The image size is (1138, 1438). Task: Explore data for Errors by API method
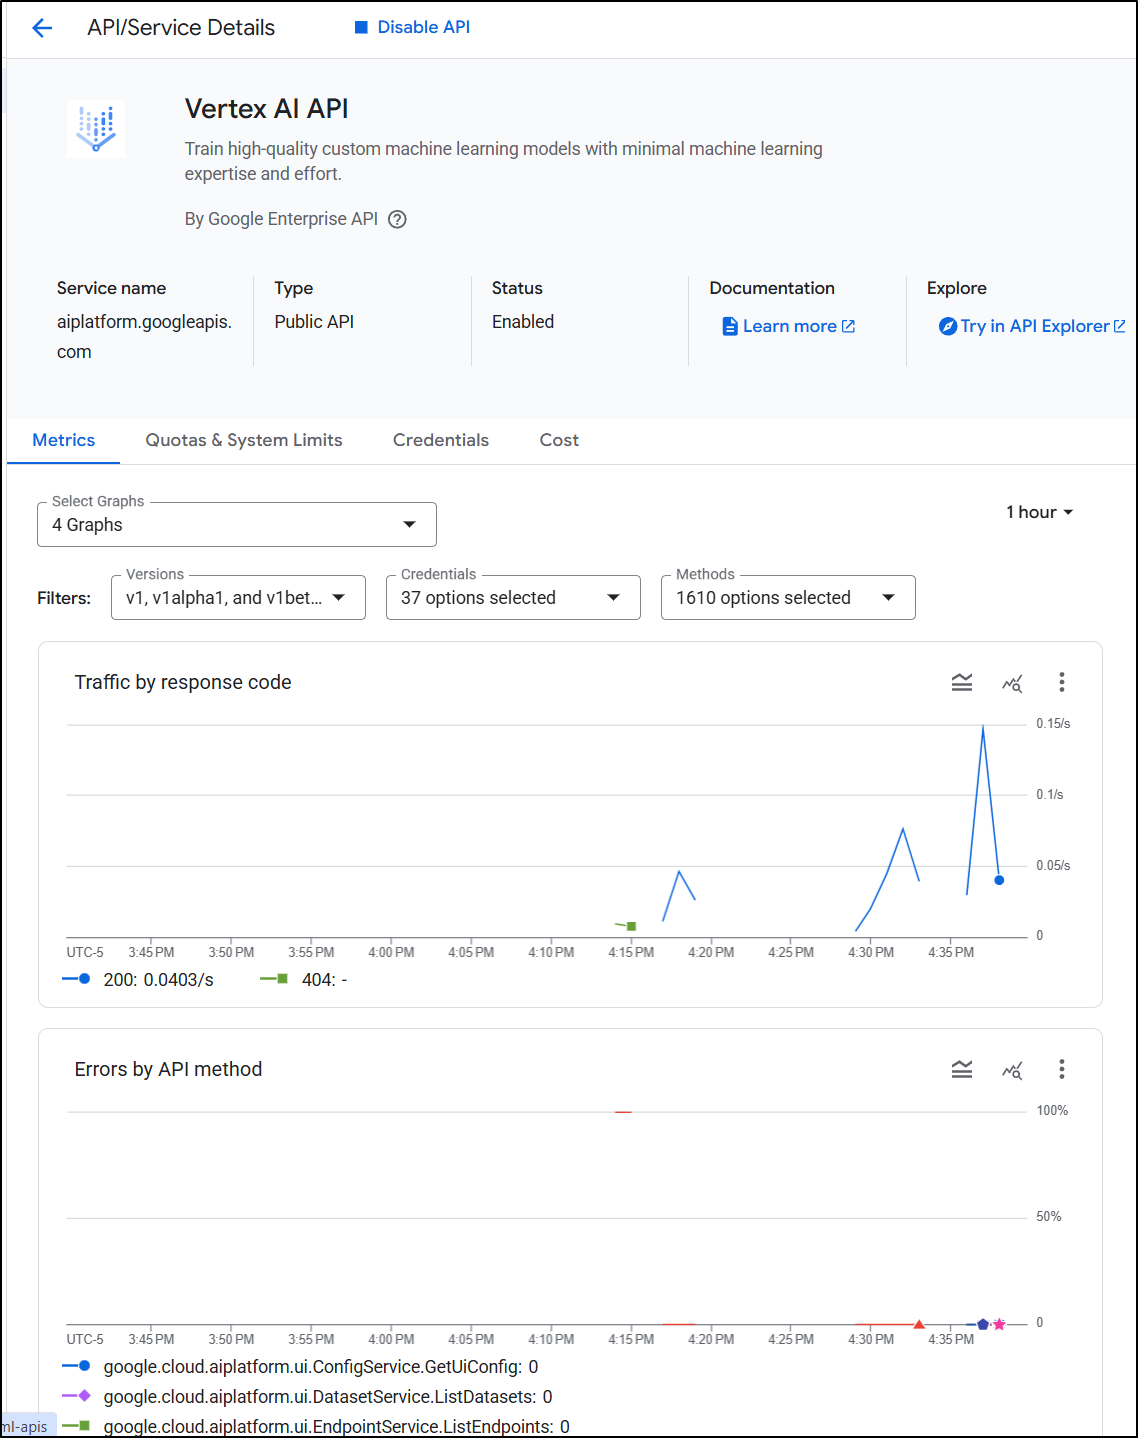pyautogui.click(x=1012, y=1070)
